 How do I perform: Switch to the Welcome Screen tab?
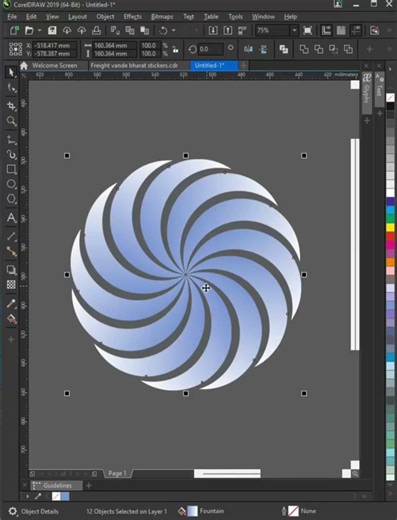(x=54, y=65)
